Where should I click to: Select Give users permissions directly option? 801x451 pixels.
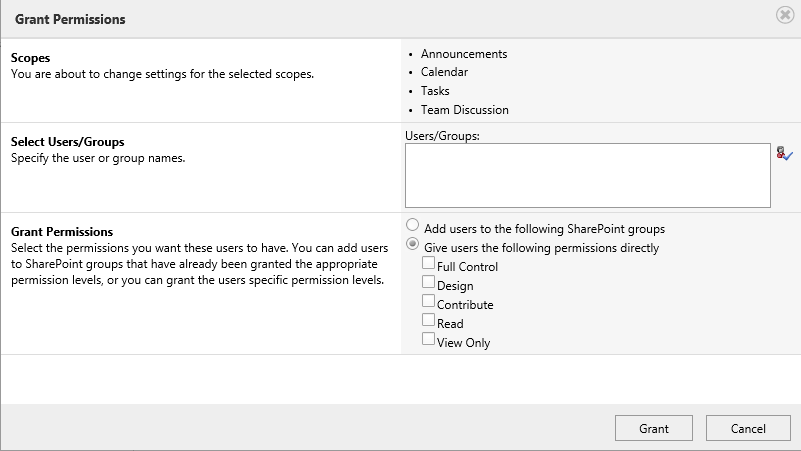[412, 244]
